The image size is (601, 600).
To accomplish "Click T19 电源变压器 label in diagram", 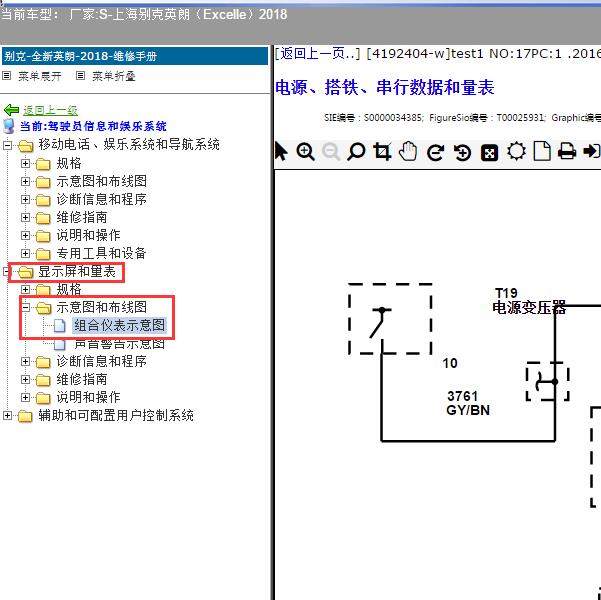I will click(x=529, y=301).
